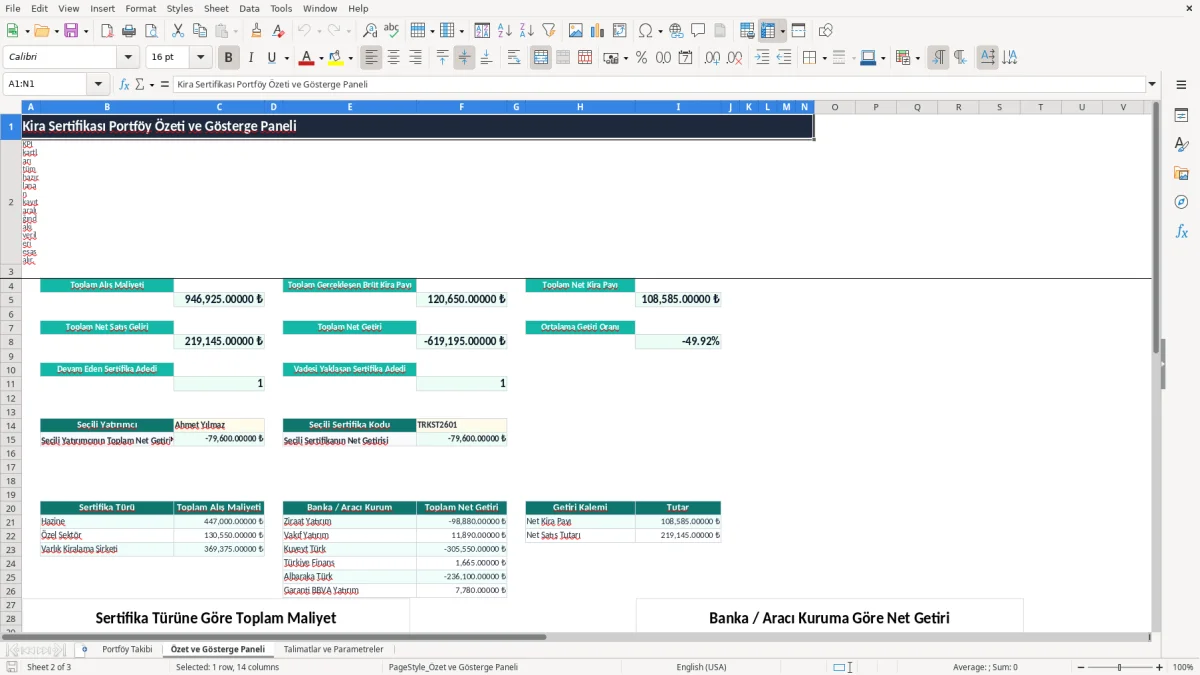This screenshot has height=675, width=1200.
Task: Select cell with Ahmet Yılmaz
Action: [219, 425]
